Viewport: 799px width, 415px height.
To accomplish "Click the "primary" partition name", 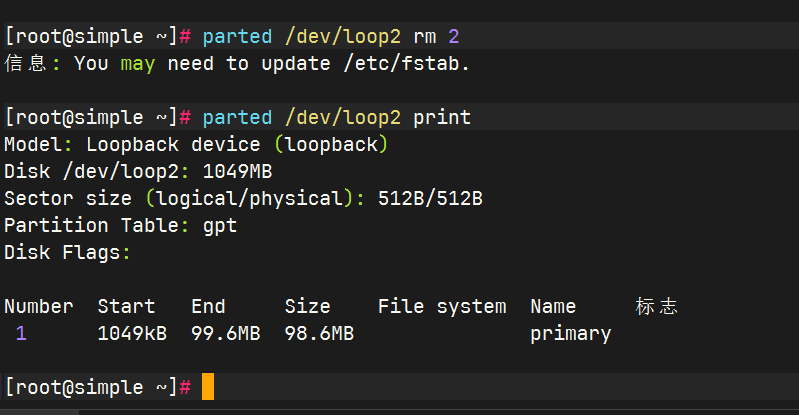I will [570, 333].
